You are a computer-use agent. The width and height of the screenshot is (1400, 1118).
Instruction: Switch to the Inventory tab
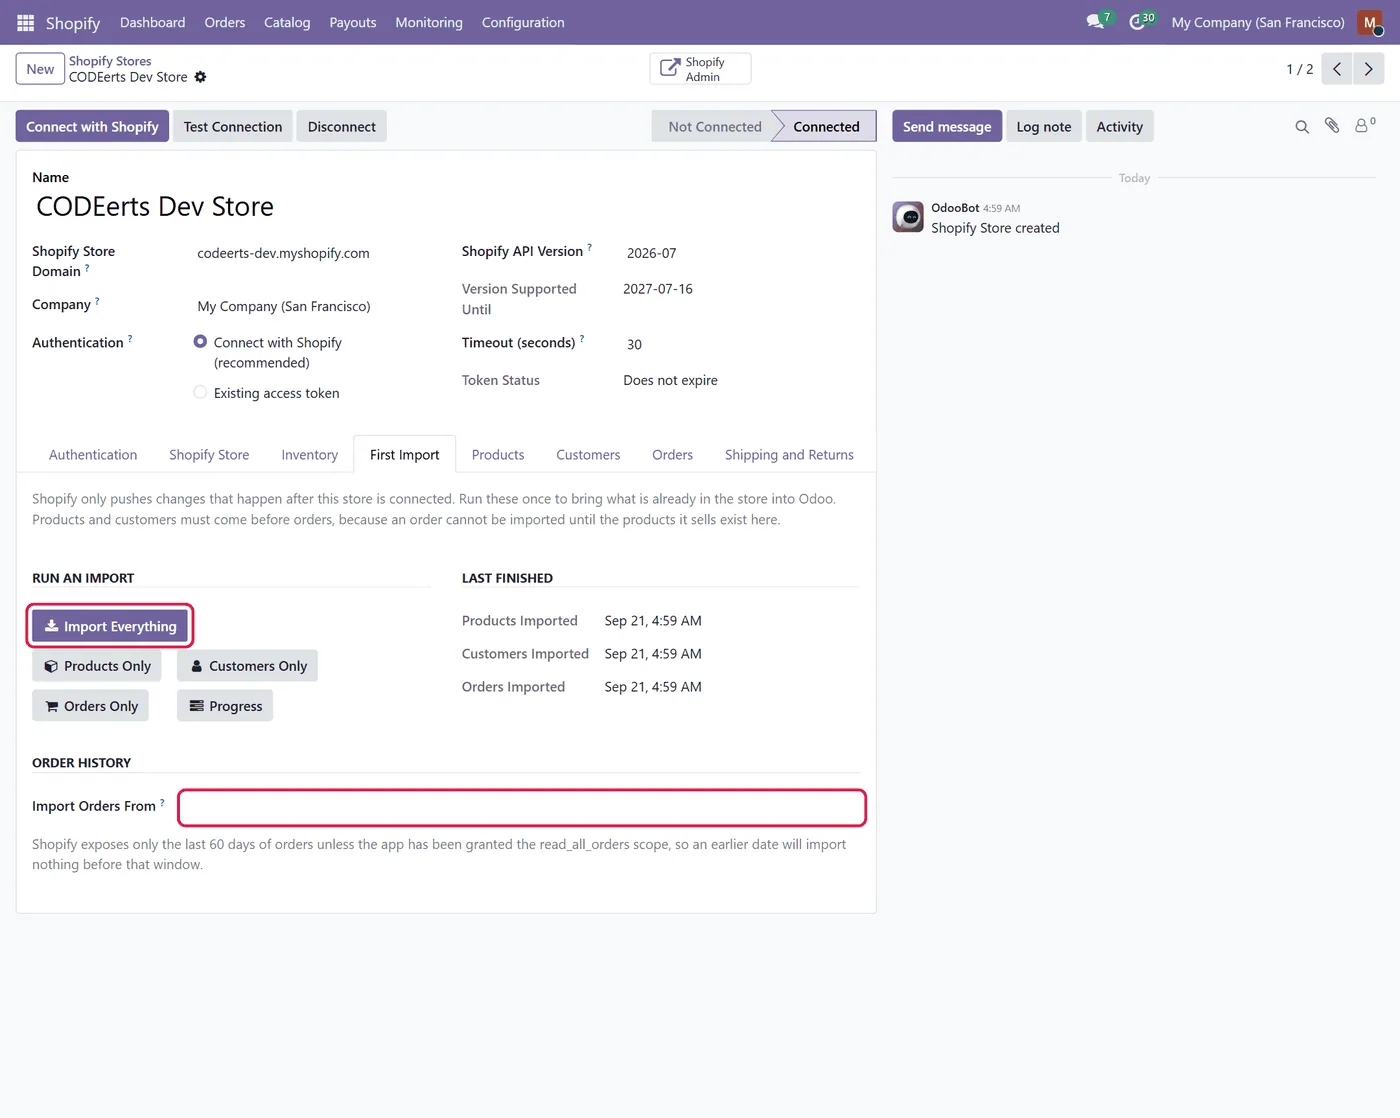309,455
